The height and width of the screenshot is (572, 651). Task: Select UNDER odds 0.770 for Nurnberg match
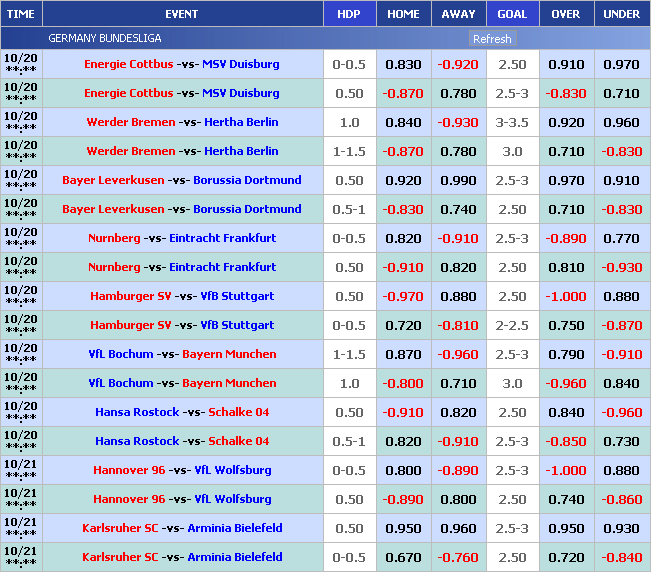click(x=621, y=238)
